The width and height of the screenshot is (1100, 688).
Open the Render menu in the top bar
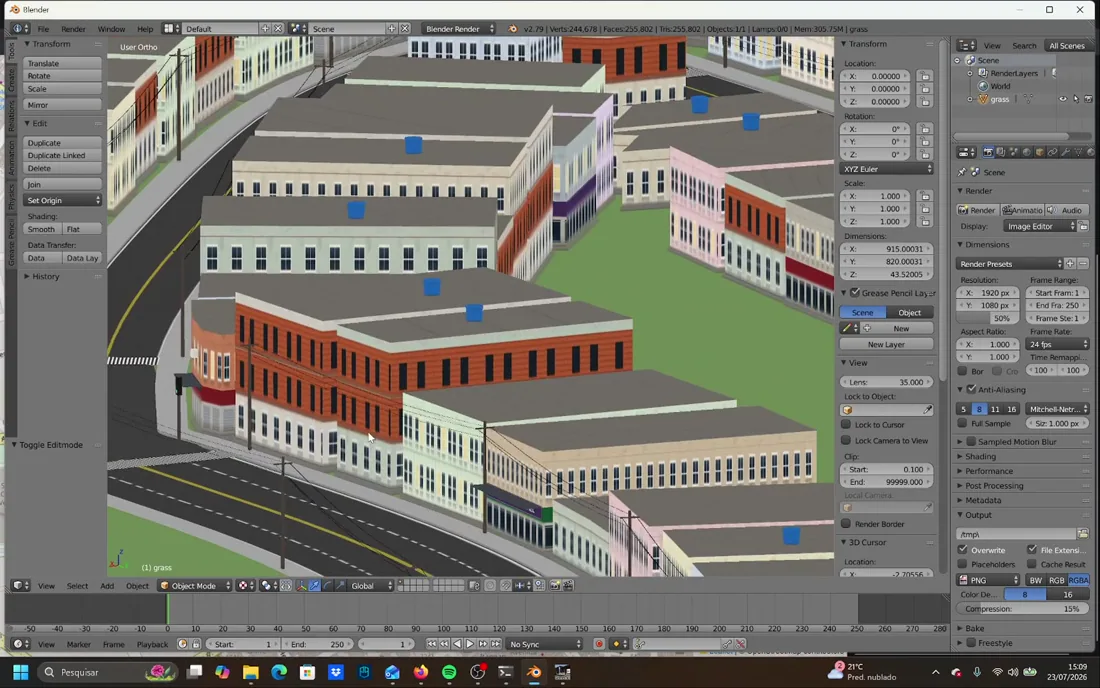coord(73,29)
